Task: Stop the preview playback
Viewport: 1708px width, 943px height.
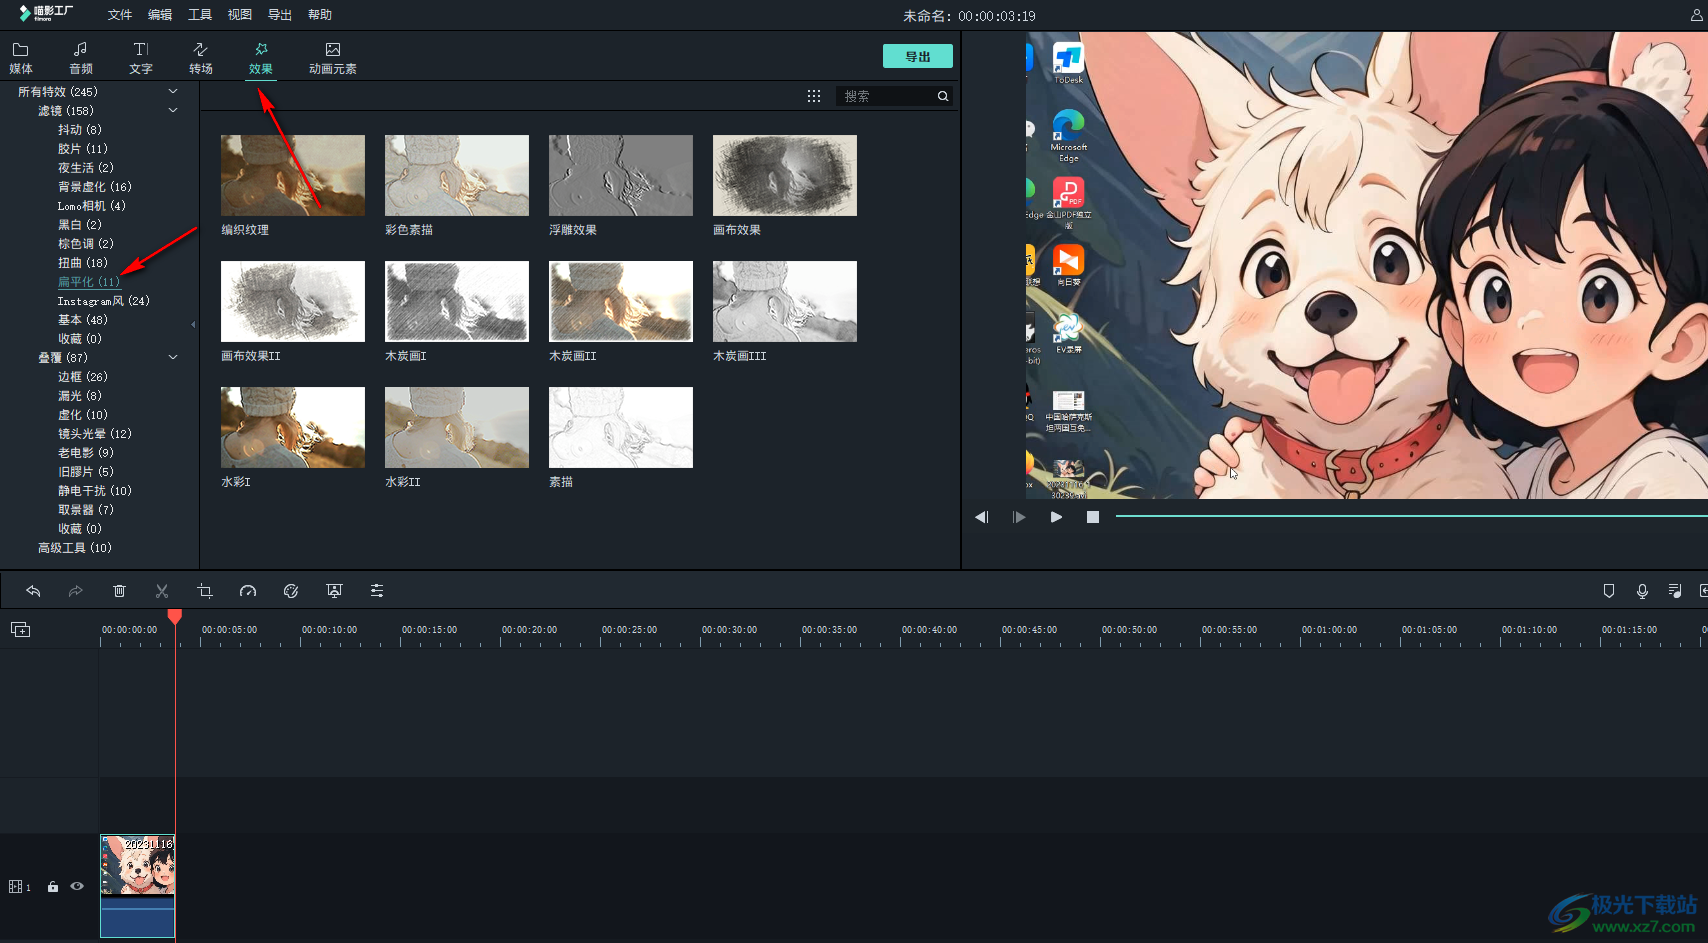Action: click(1093, 517)
